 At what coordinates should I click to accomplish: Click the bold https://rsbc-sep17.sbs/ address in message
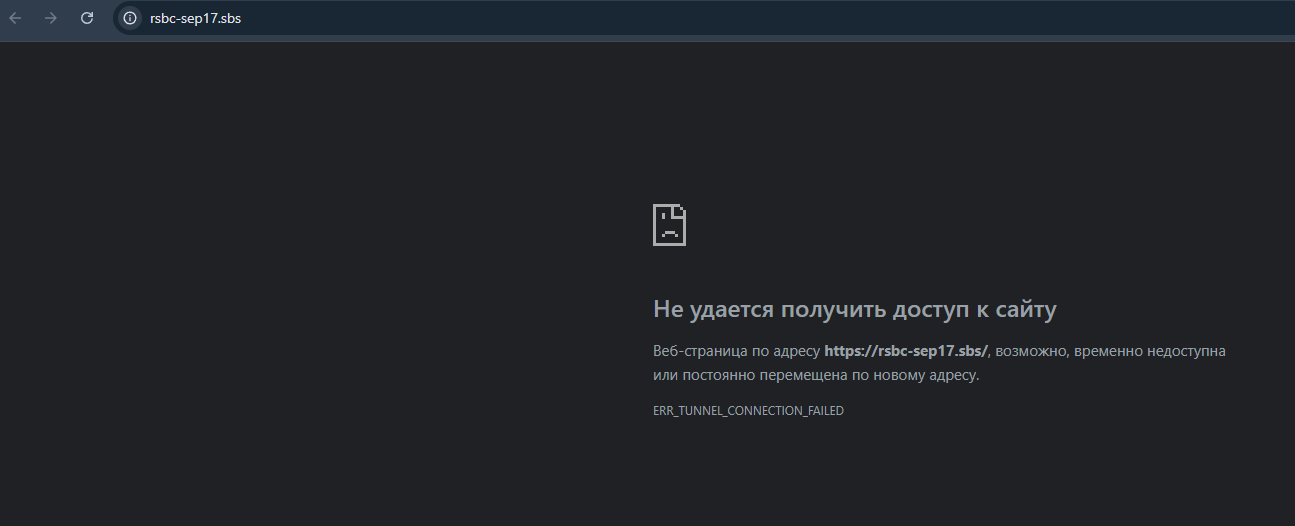[905, 351]
